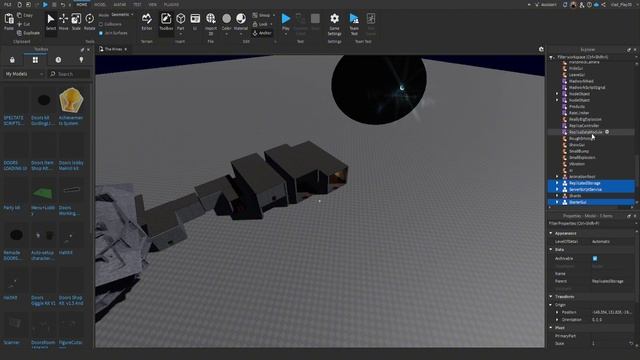Expand the ServerScriptService tree node
The width and height of the screenshot is (640, 360).
click(x=557, y=189)
